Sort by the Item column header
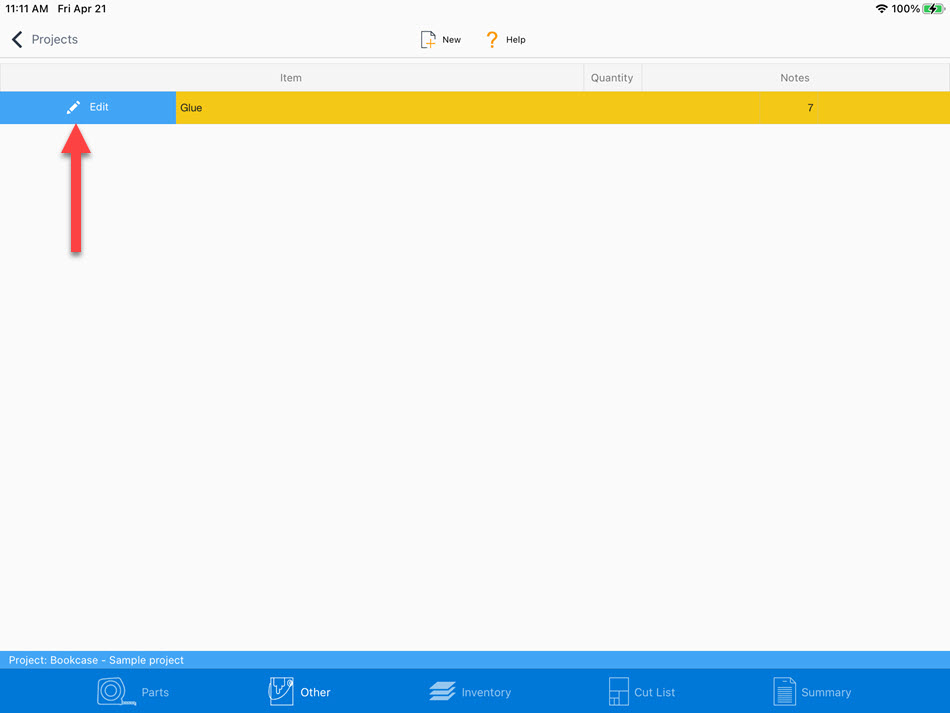The height and width of the screenshot is (713, 950). (x=291, y=78)
